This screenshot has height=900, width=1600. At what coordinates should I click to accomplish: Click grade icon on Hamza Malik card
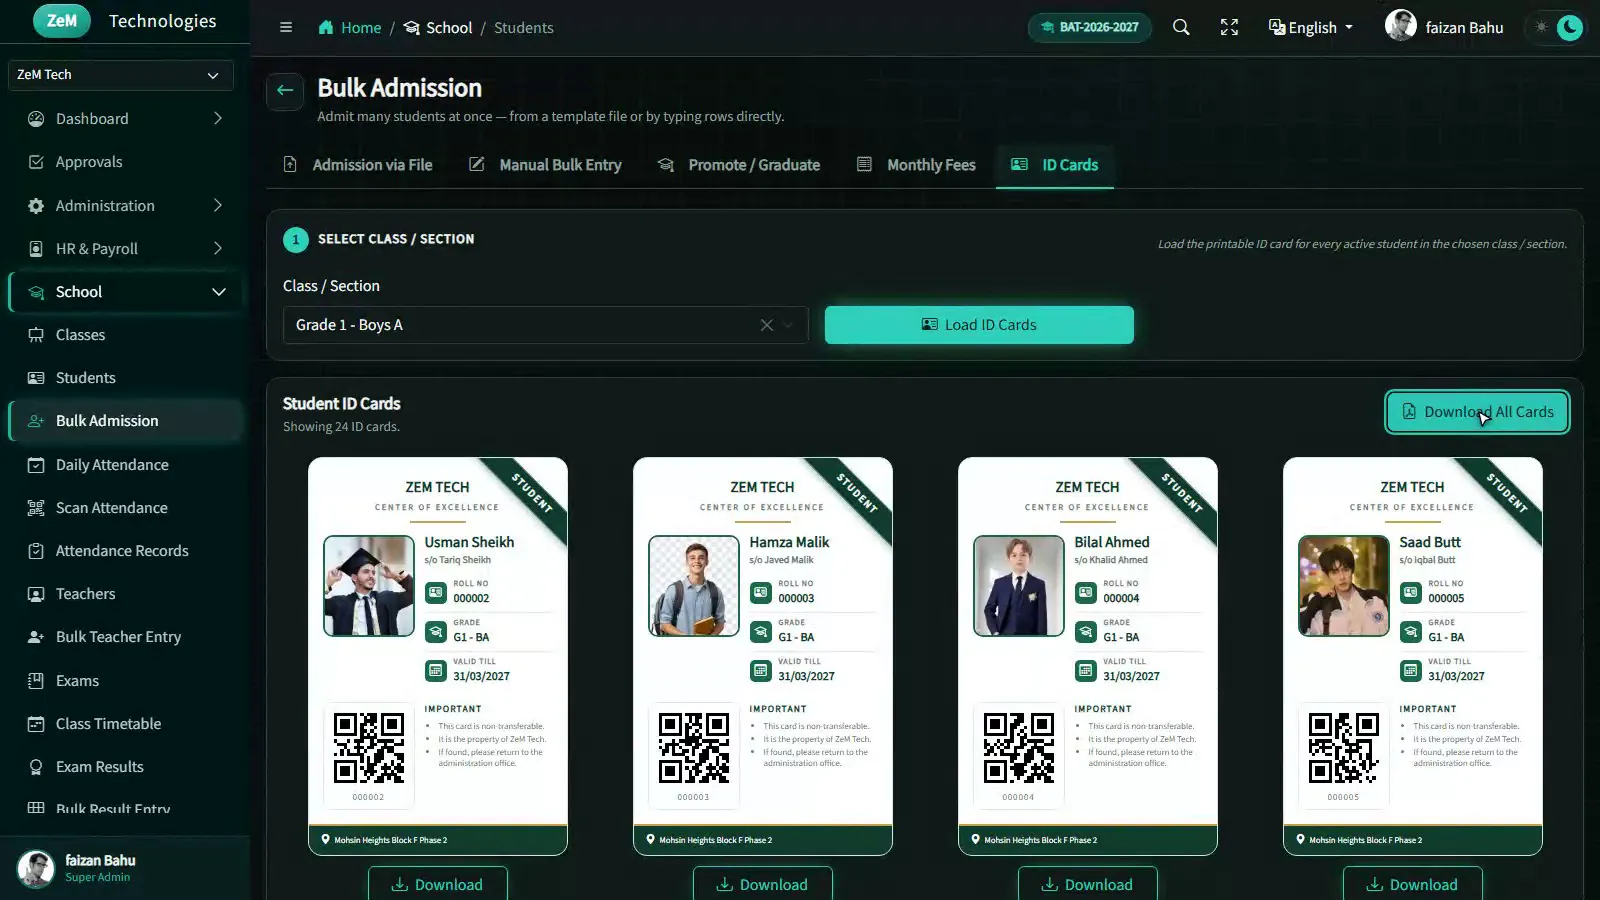tap(761, 632)
